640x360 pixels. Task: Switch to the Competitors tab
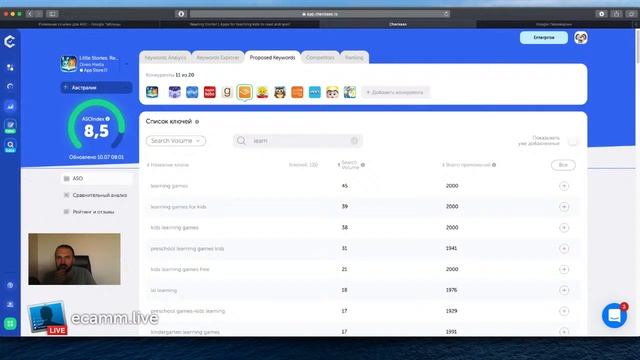[320, 58]
